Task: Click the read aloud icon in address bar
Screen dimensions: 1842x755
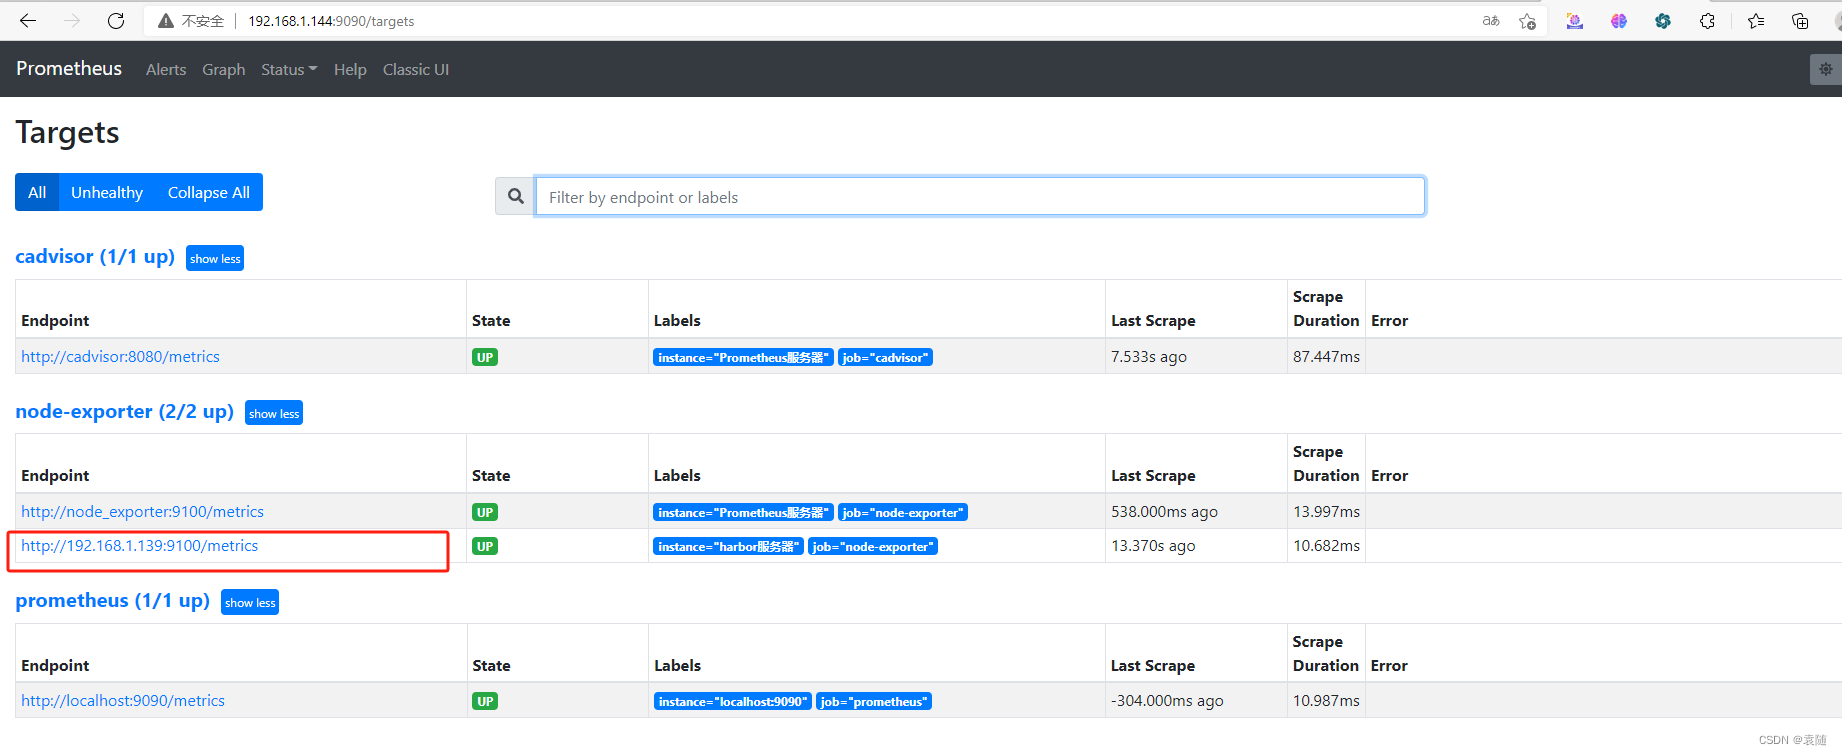Action: (1491, 21)
